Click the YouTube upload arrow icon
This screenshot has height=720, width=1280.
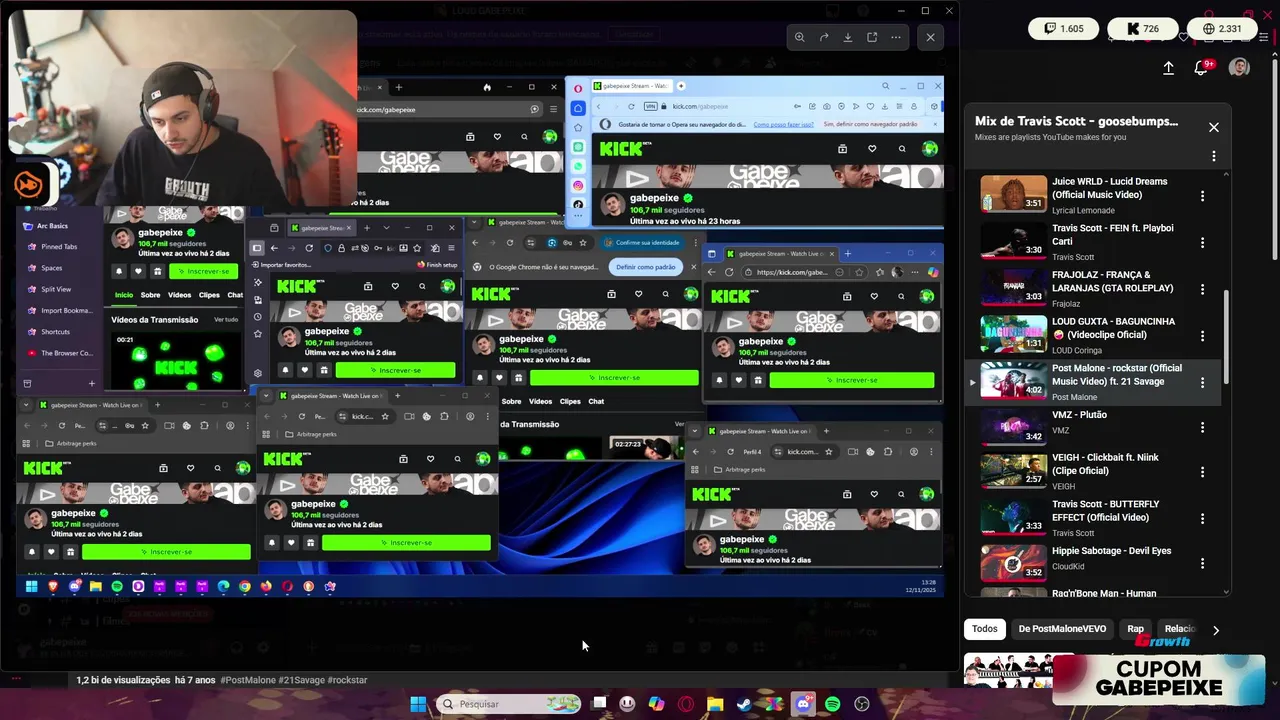1168,68
